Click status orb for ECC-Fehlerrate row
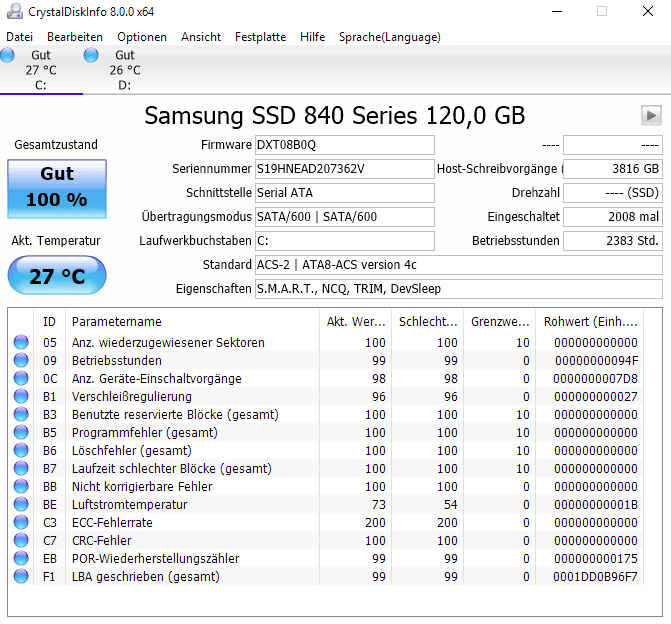Viewport: 671px width, 624px height. pyautogui.click(x=21, y=522)
